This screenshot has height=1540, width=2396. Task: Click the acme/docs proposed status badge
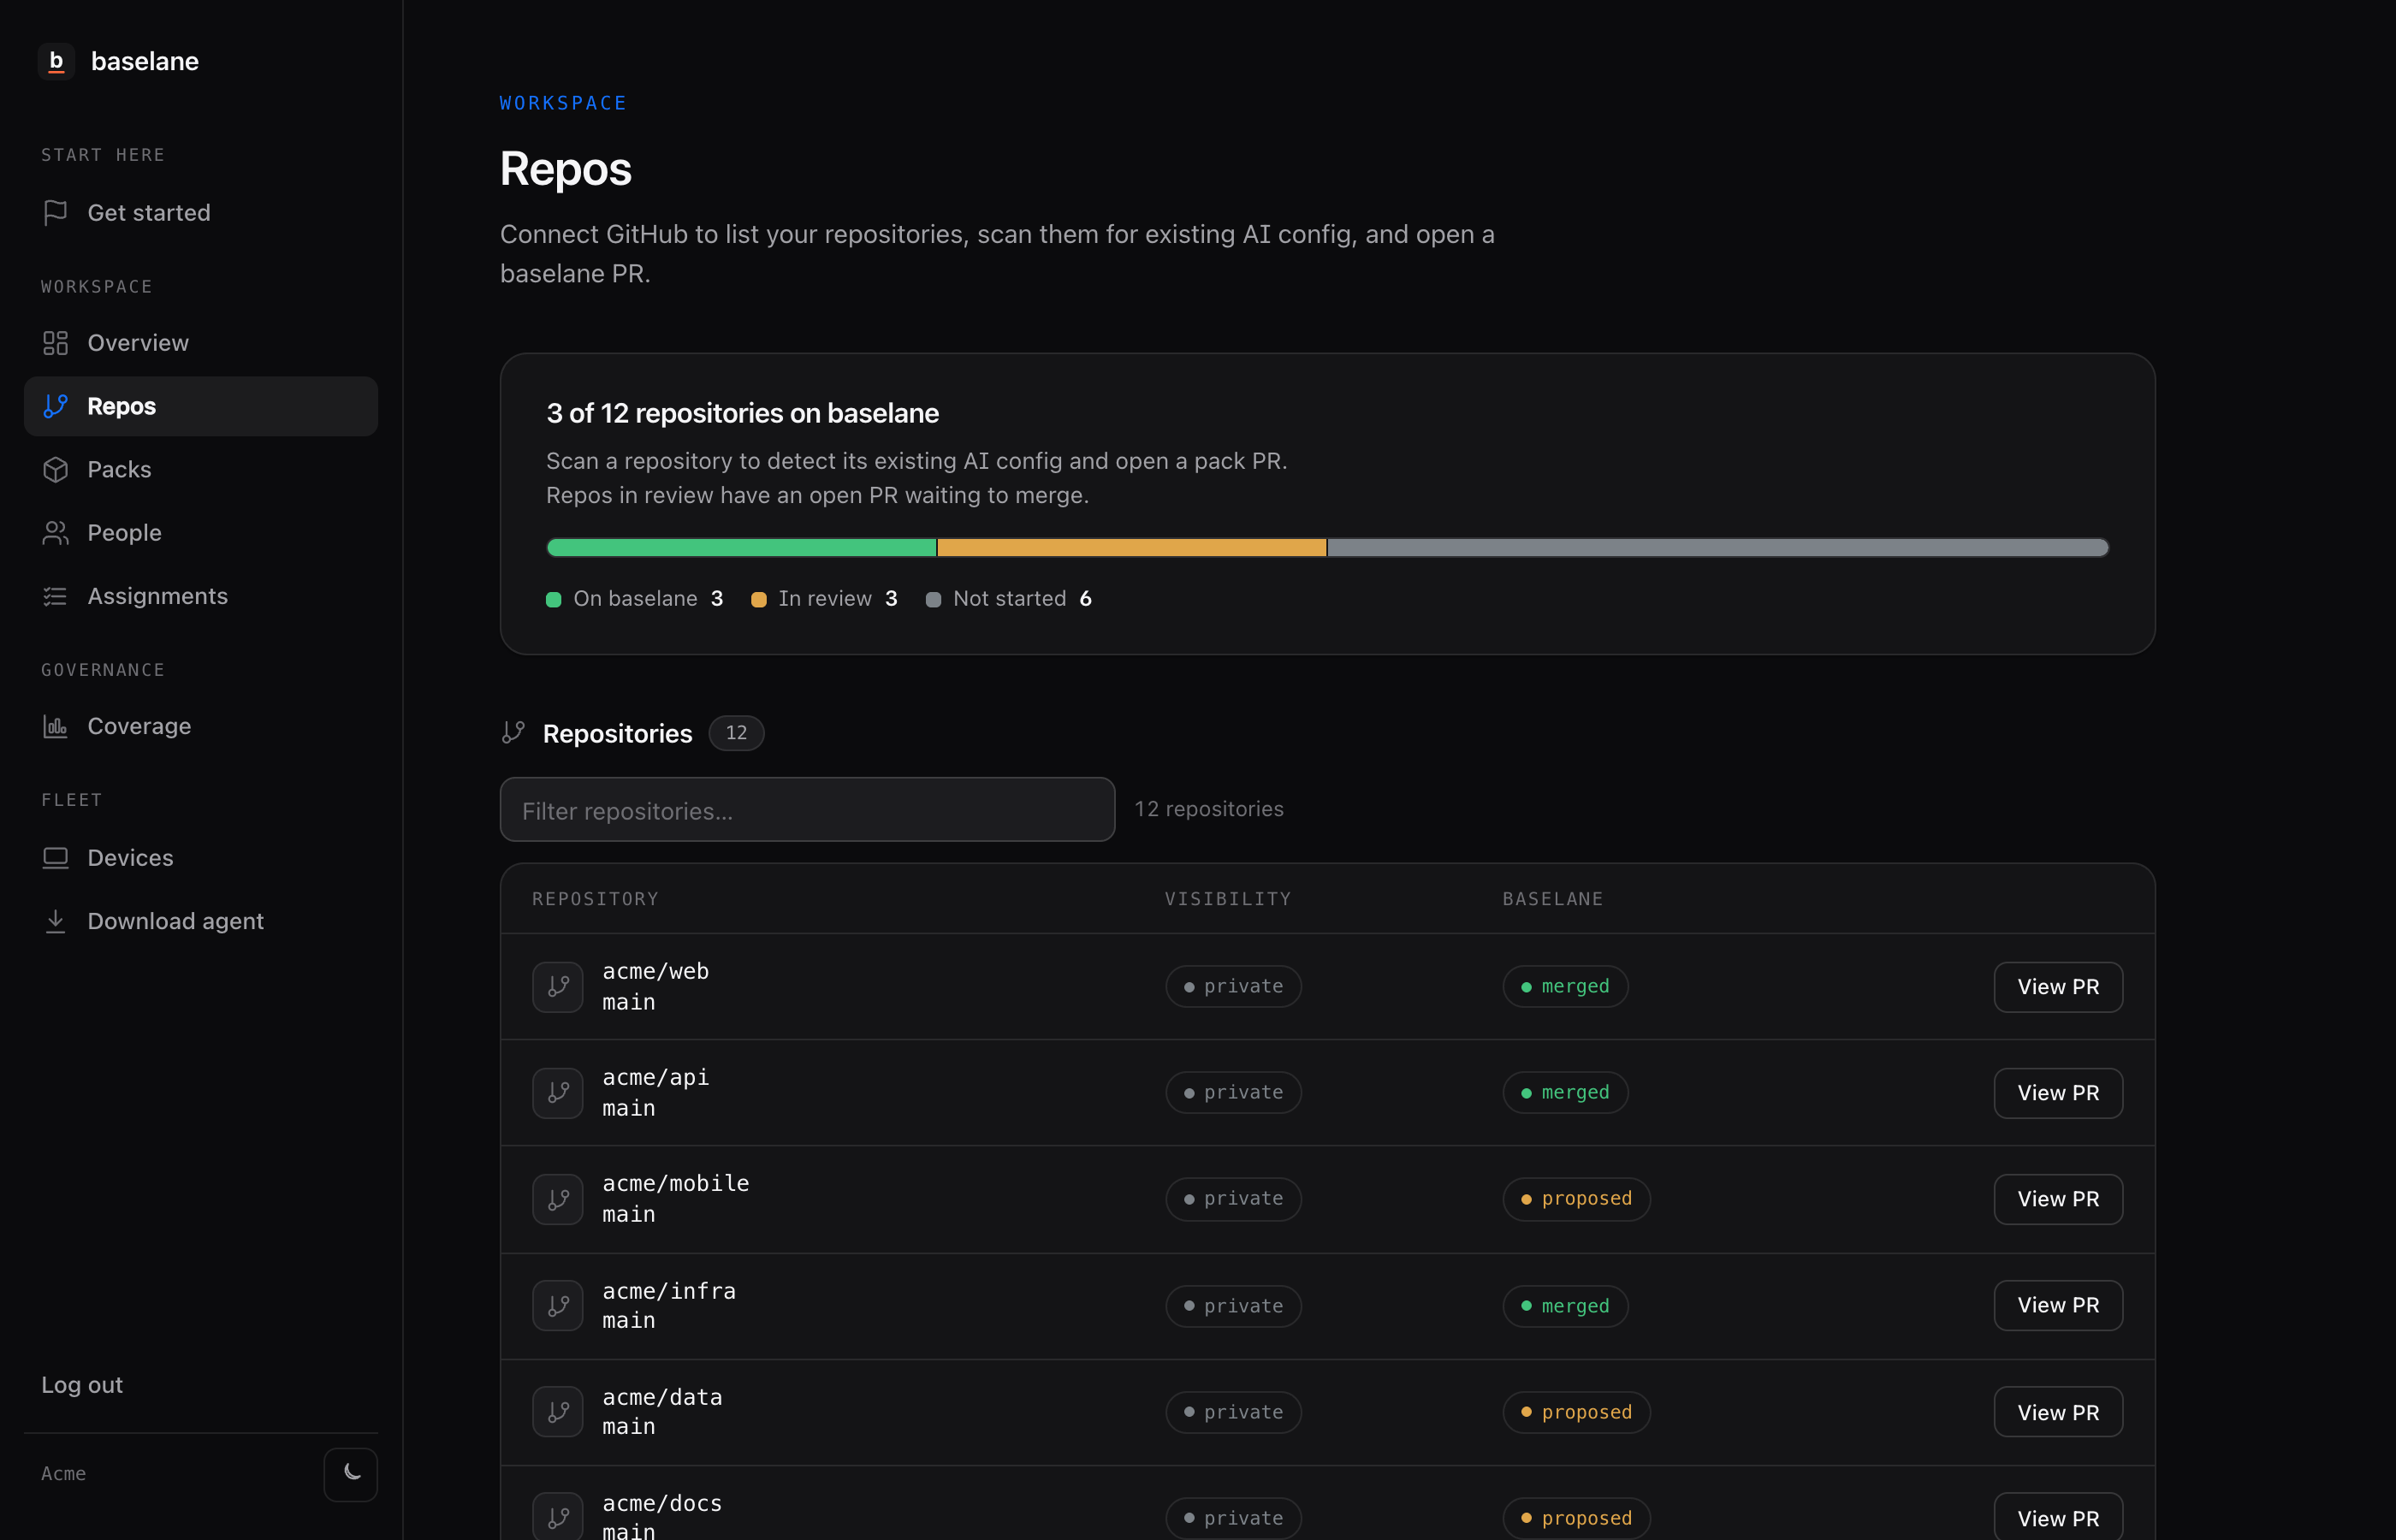(x=1576, y=1518)
